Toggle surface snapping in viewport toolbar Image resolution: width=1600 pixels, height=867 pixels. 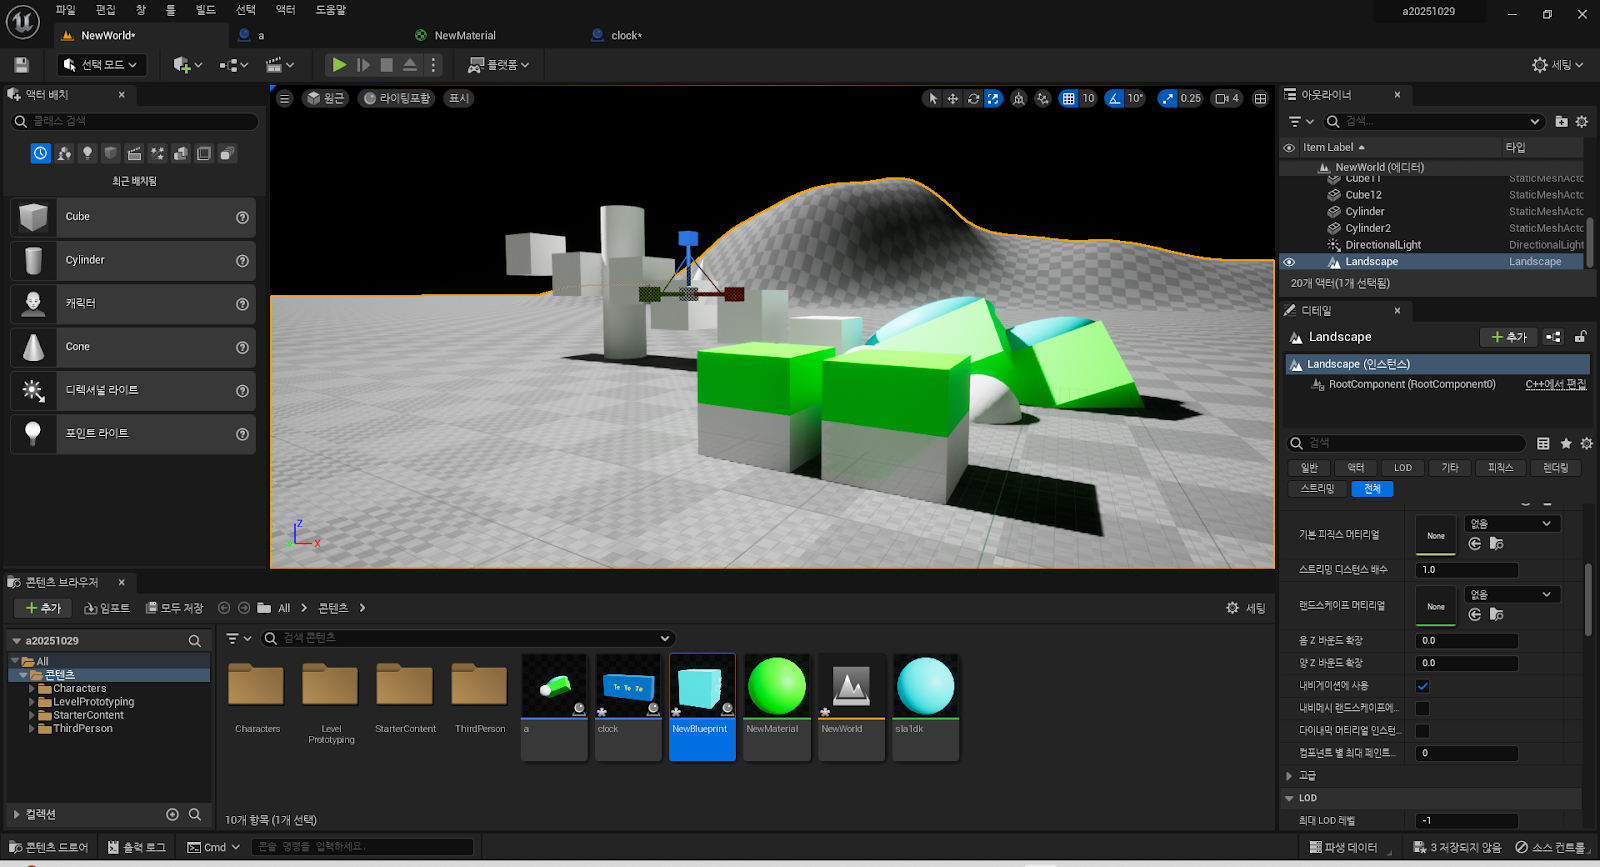[1043, 98]
